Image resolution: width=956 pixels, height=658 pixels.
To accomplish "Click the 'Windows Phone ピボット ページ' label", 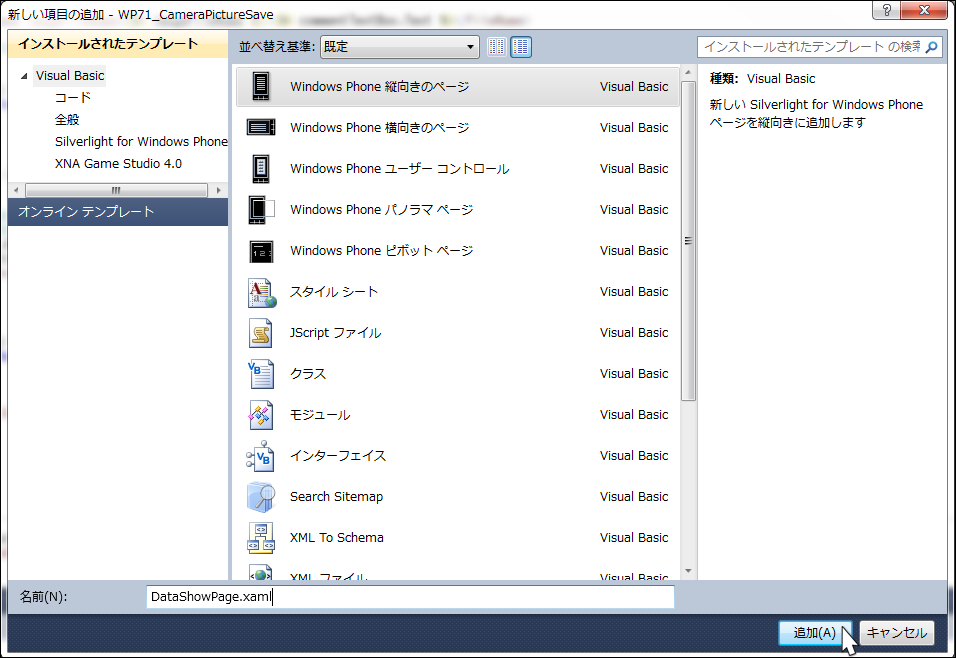I will tap(382, 251).
